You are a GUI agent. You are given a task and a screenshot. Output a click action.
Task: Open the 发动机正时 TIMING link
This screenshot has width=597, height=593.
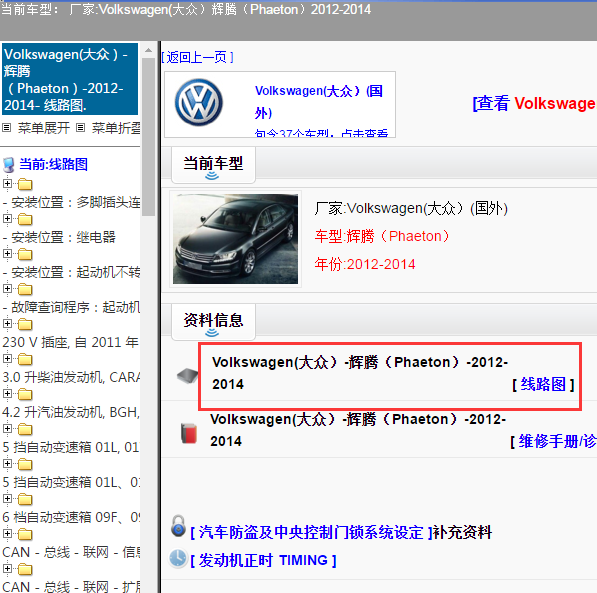(x=263, y=560)
